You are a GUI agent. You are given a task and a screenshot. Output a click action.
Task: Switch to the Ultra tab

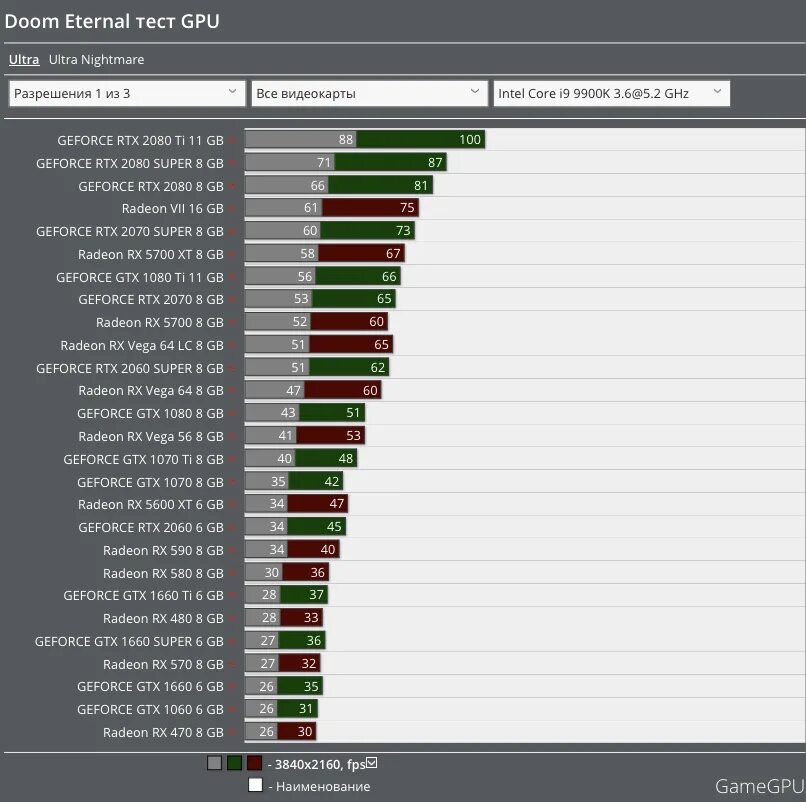(24, 60)
